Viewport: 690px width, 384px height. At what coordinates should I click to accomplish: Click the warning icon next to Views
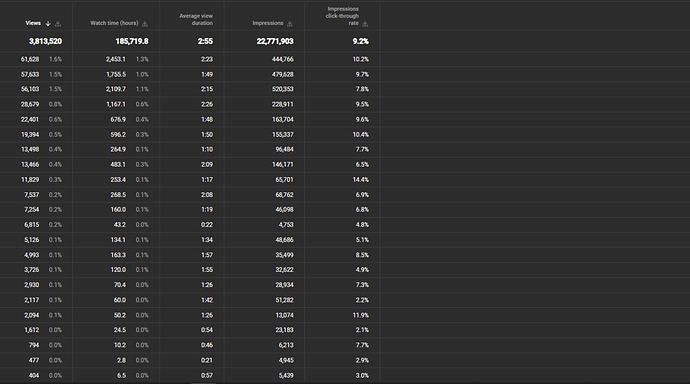pyautogui.click(x=58, y=24)
